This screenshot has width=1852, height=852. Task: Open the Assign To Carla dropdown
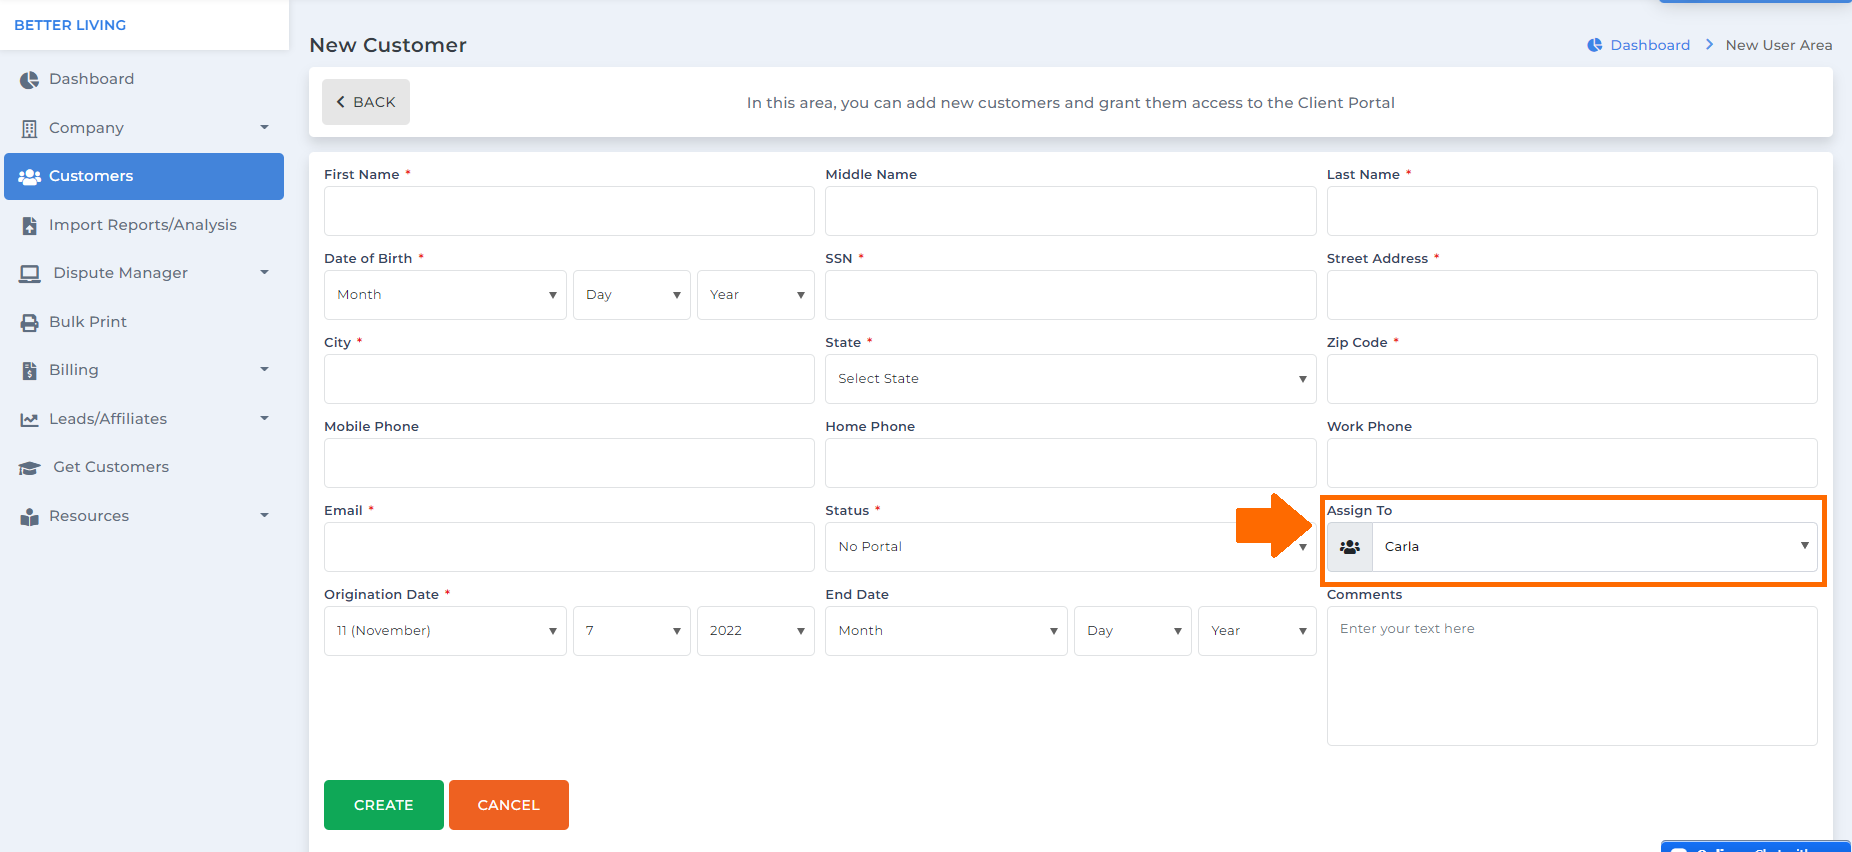click(1595, 547)
